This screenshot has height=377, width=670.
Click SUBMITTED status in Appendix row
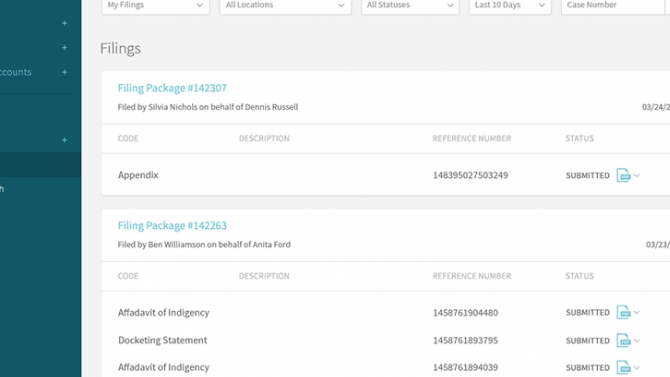coord(588,176)
